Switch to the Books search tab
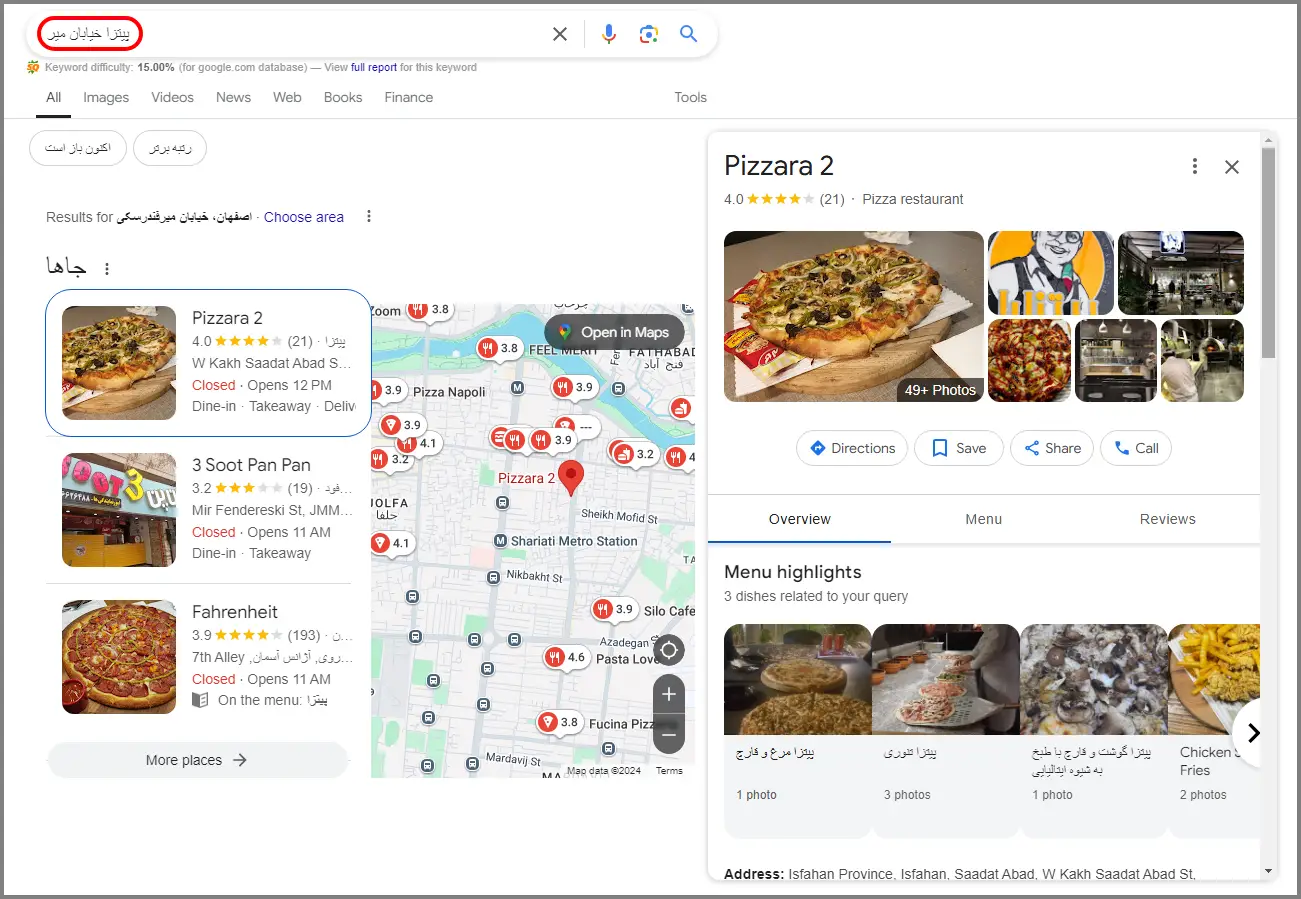This screenshot has height=899, width=1301. click(343, 97)
